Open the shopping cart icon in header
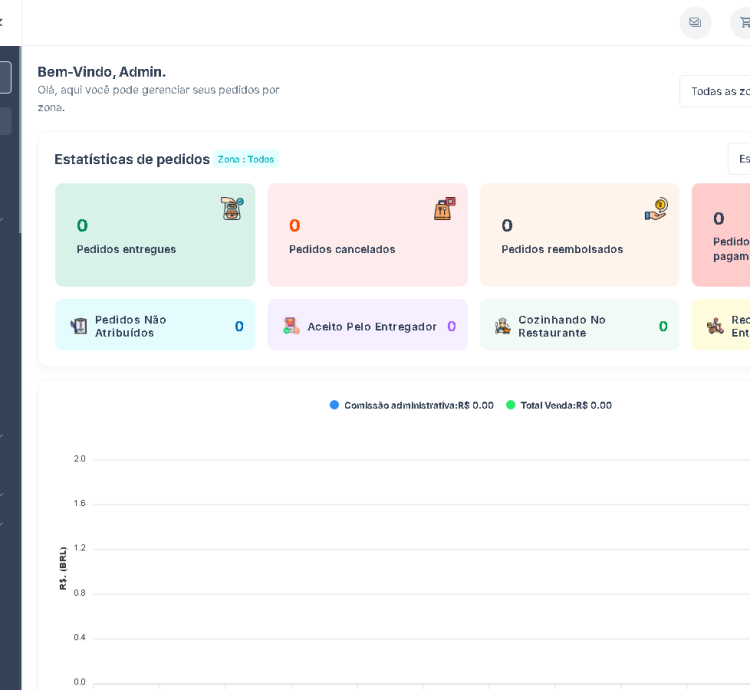750x690 pixels. coord(742,23)
